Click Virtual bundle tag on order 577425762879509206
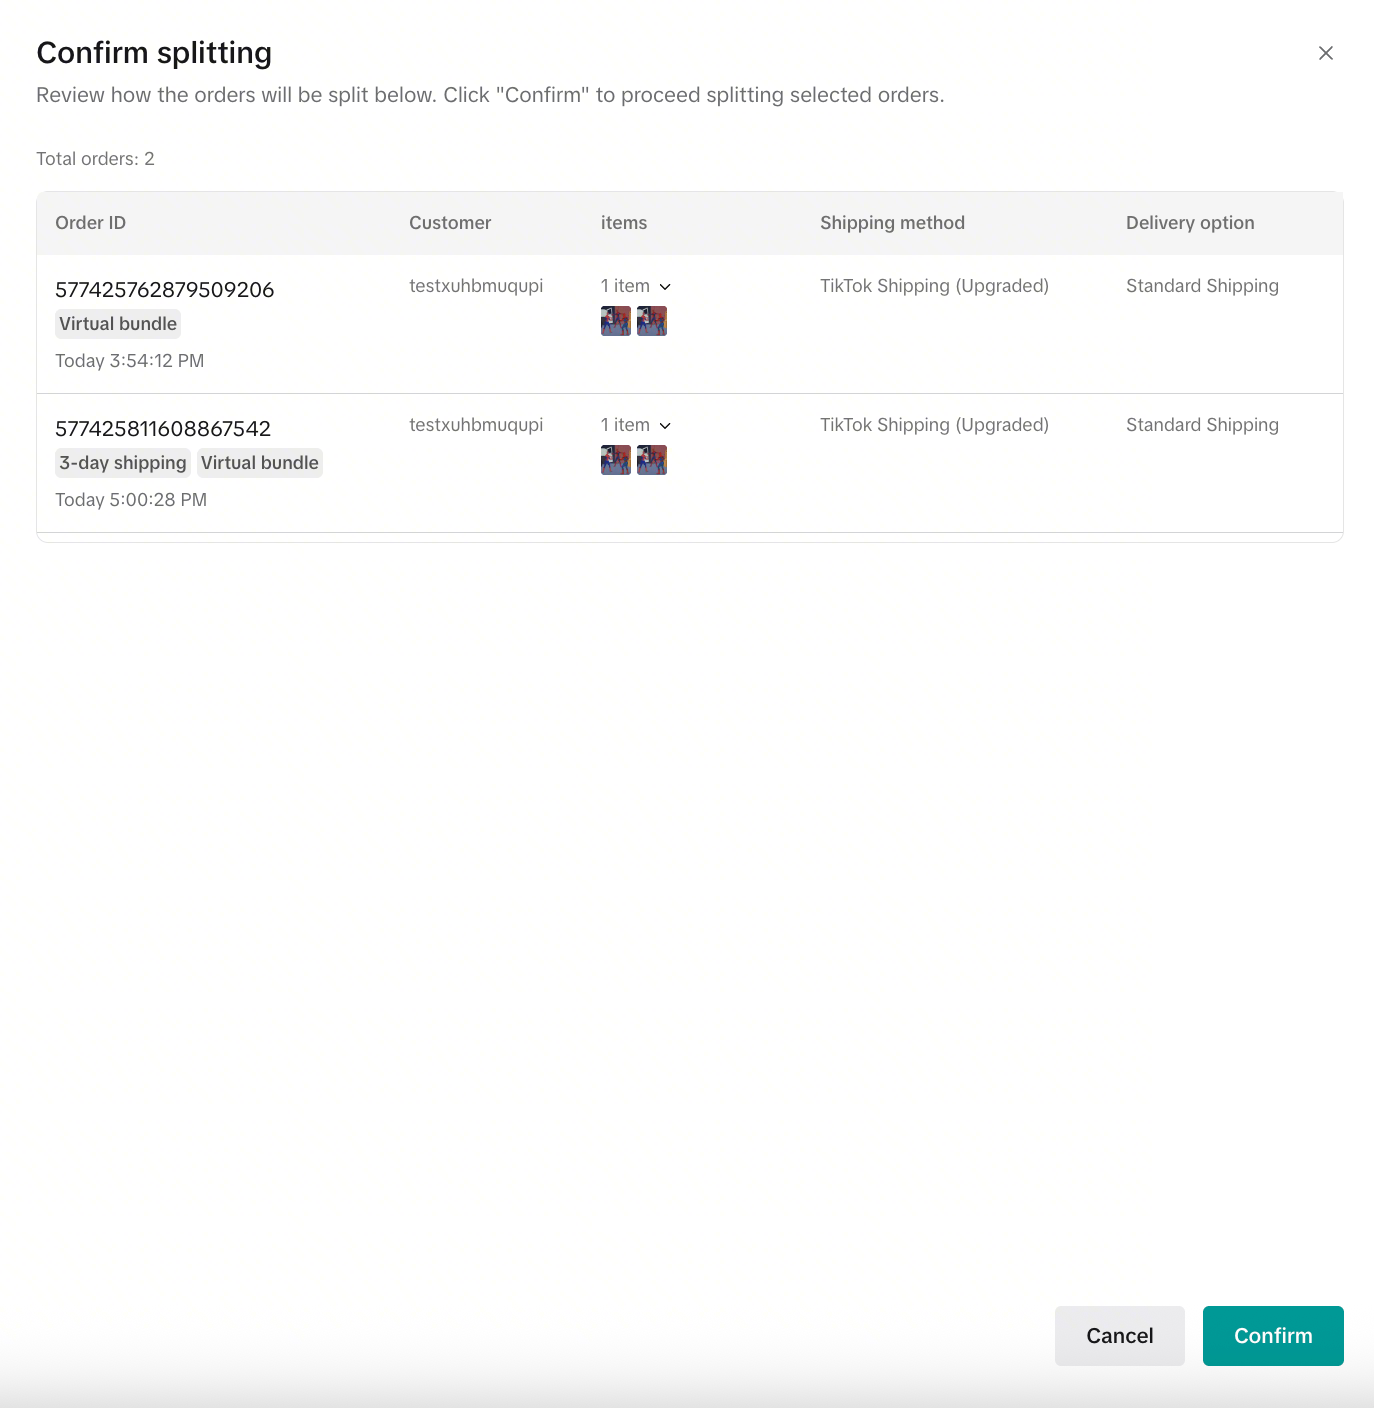1374x1408 pixels. pyautogui.click(x=118, y=324)
